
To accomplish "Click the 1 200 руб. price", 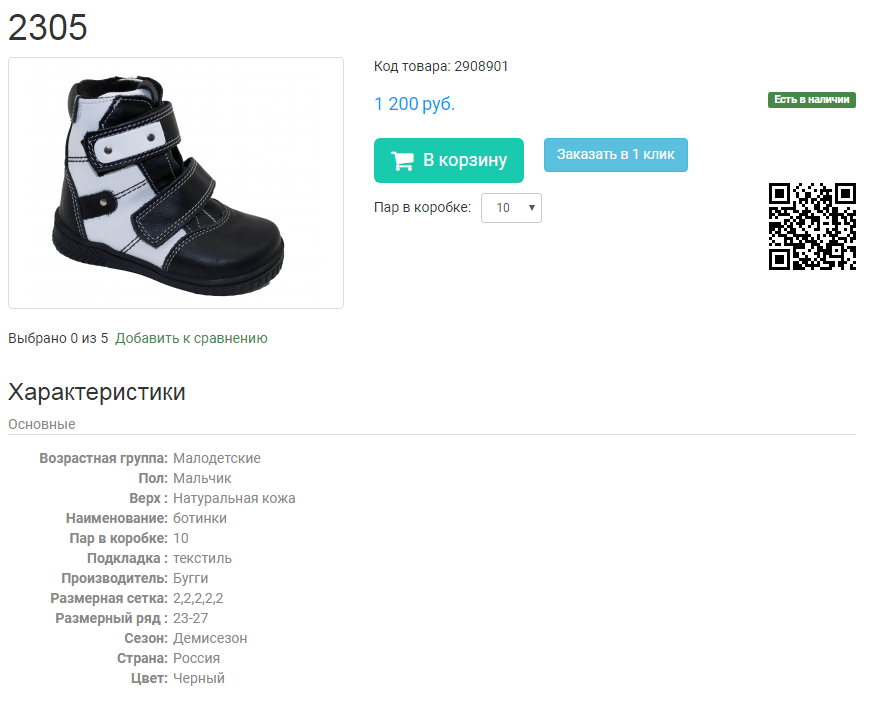I will (x=414, y=104).
